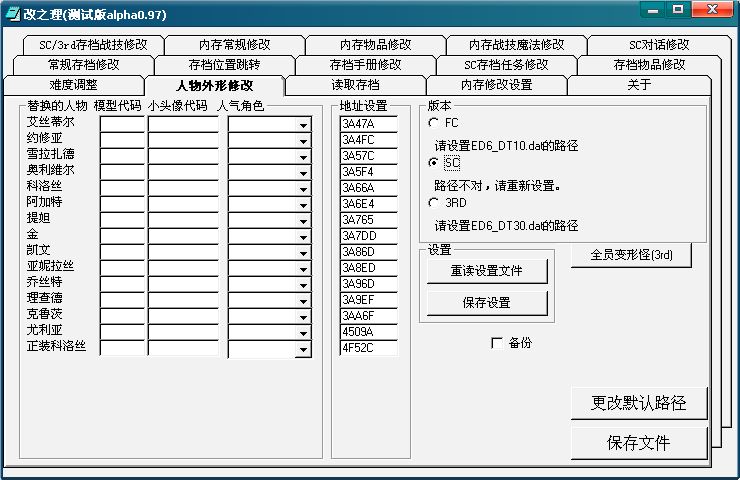This screenshot has width=740, height=480.
Task: Select the SC version radio button
Action: (433, 162)
